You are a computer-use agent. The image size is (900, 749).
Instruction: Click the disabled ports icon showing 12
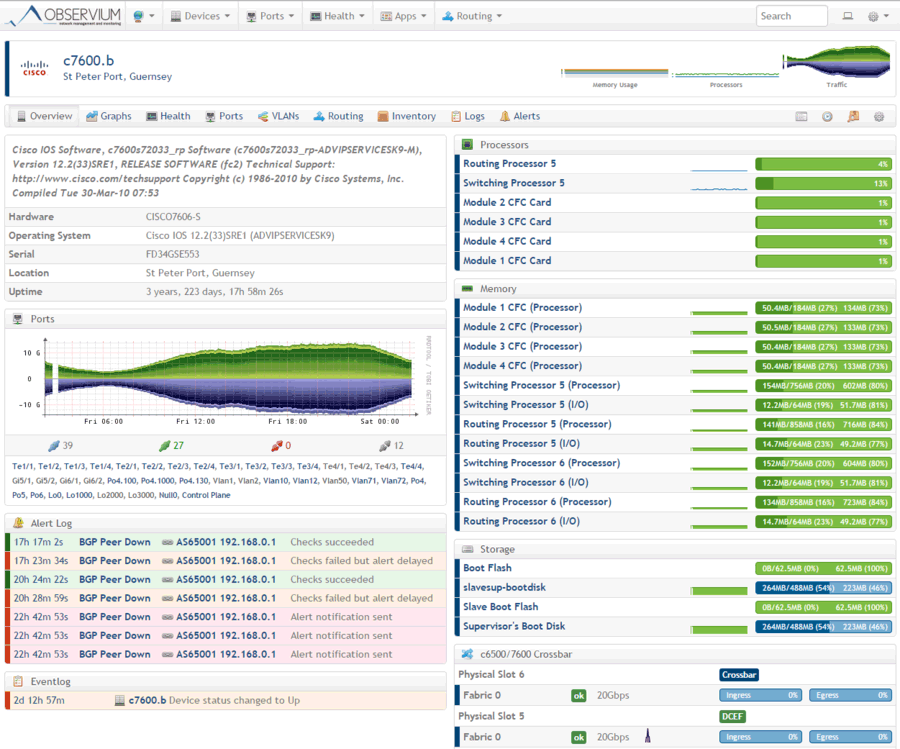click(385, 445)
